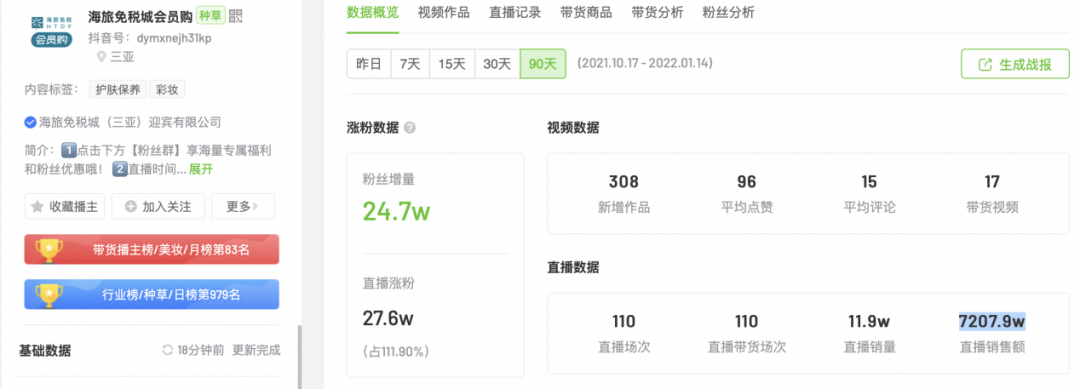This screenshot has height=389, width=1080.
Task: Click the 生成战报 button
Action: [1015, 65]
